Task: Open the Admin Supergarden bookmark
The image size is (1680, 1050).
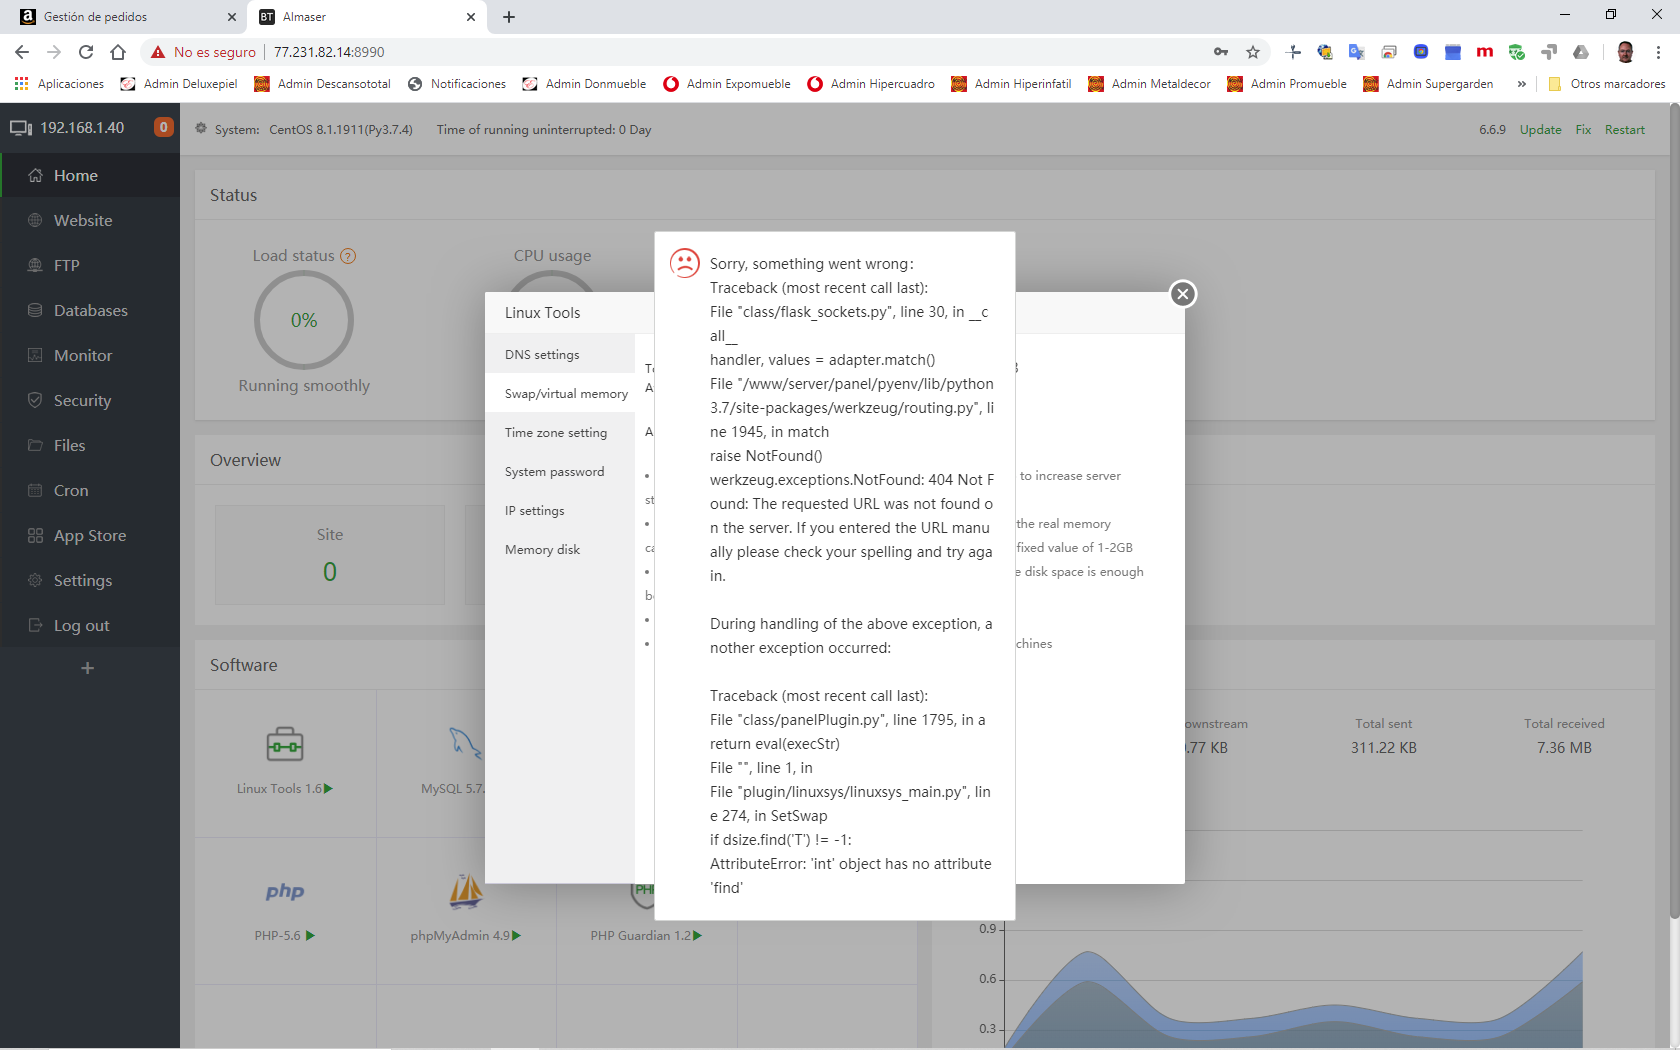Action: pos(1428,84)
